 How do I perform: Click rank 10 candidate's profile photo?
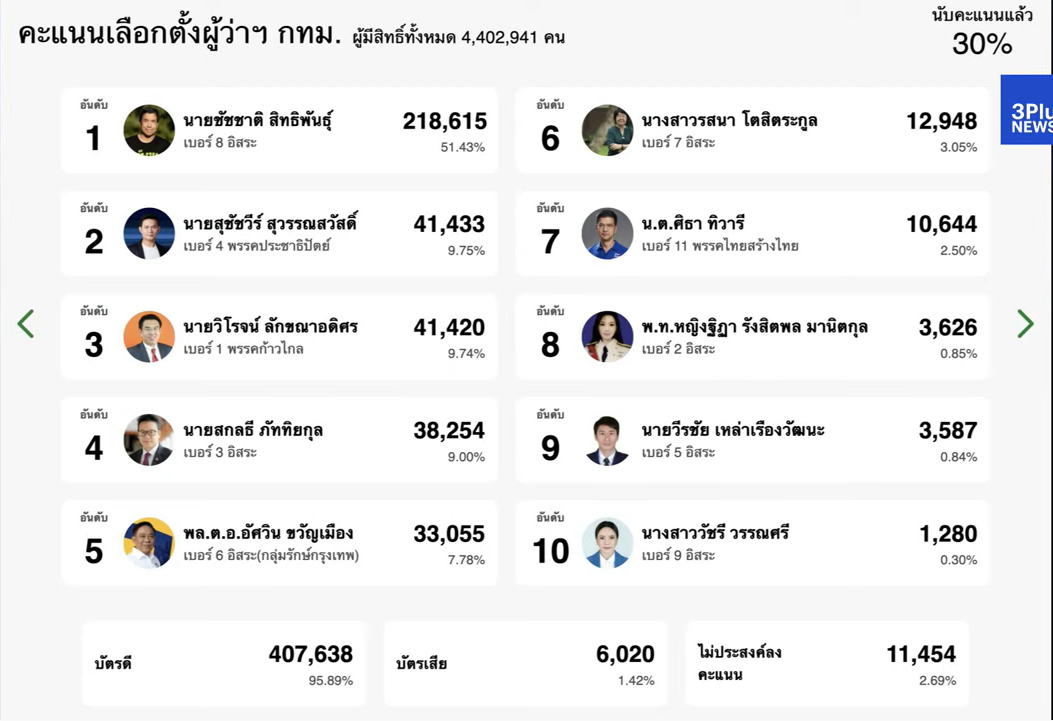tap(607, 543)
